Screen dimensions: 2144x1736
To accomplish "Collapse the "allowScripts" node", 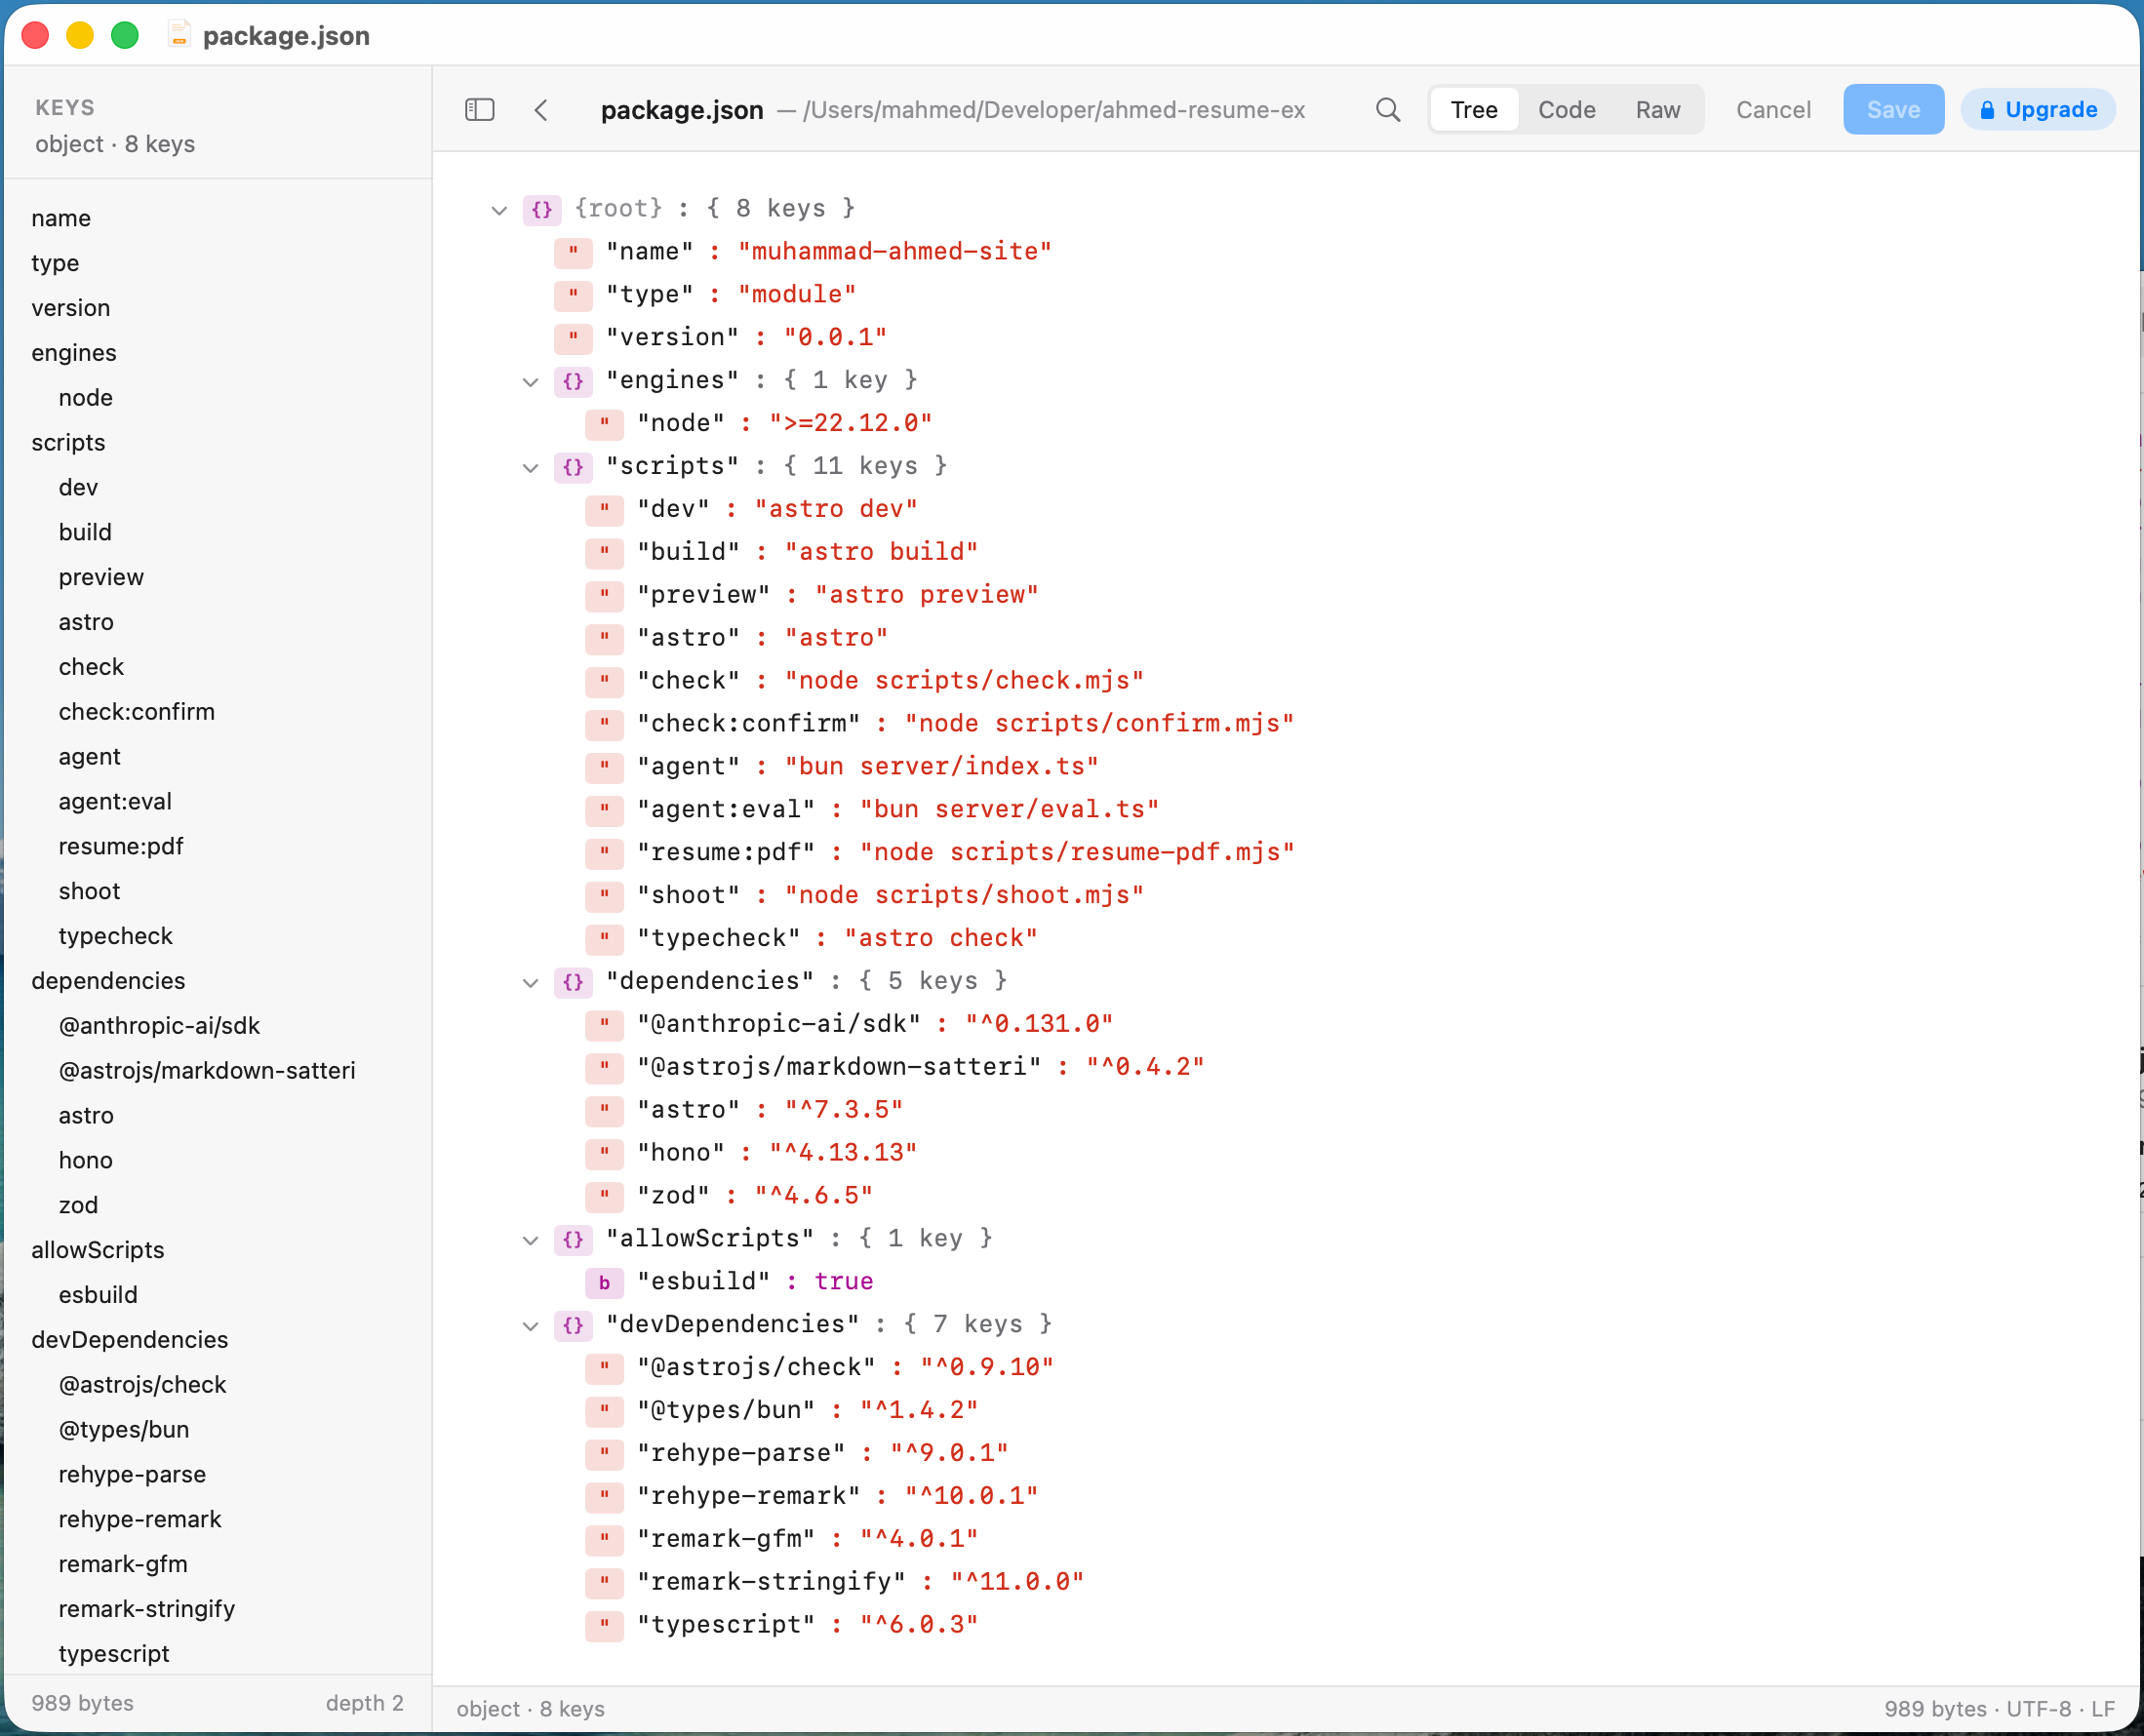I will point(530,1240).
